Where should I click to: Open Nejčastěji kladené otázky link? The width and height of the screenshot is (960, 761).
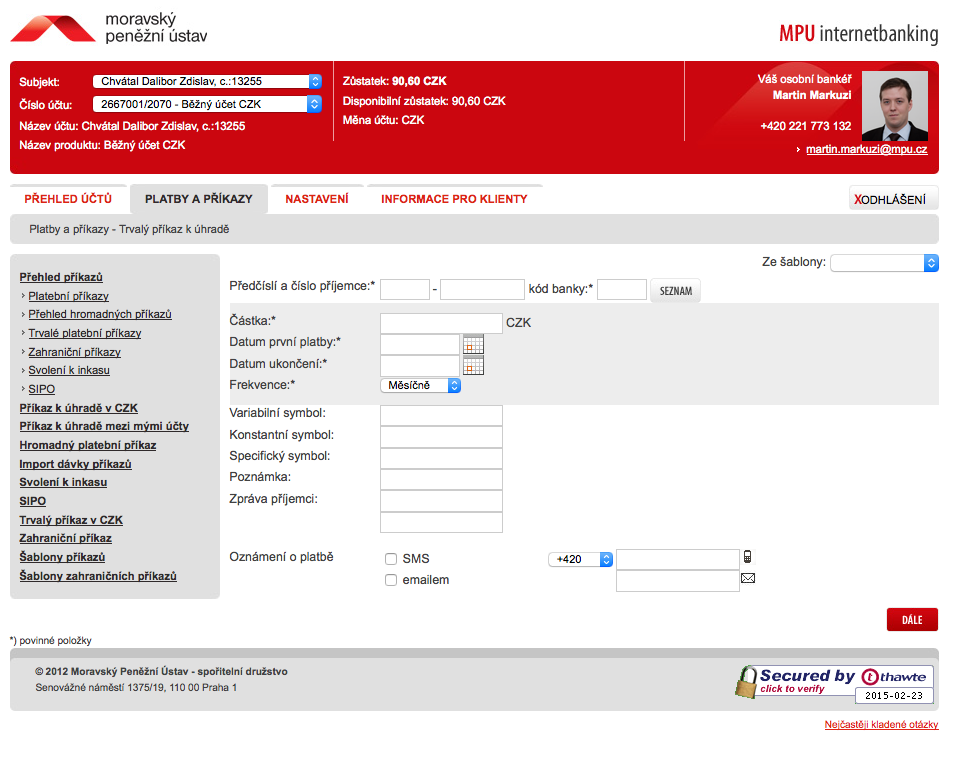[x=881, y=724]
